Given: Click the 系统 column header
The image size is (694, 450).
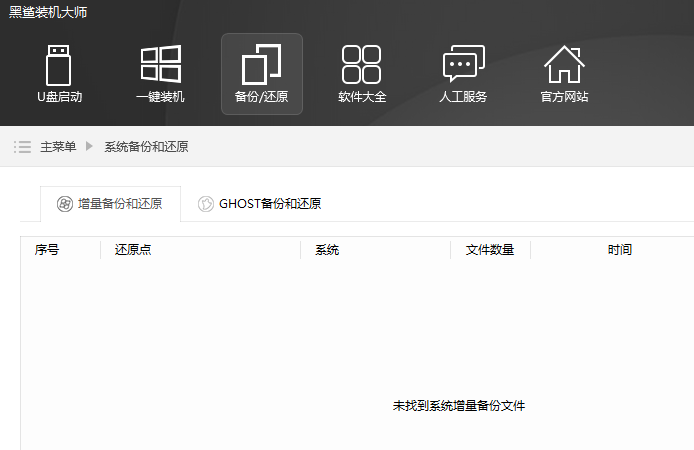Looking at the screenshot, I should coord(327,250).
